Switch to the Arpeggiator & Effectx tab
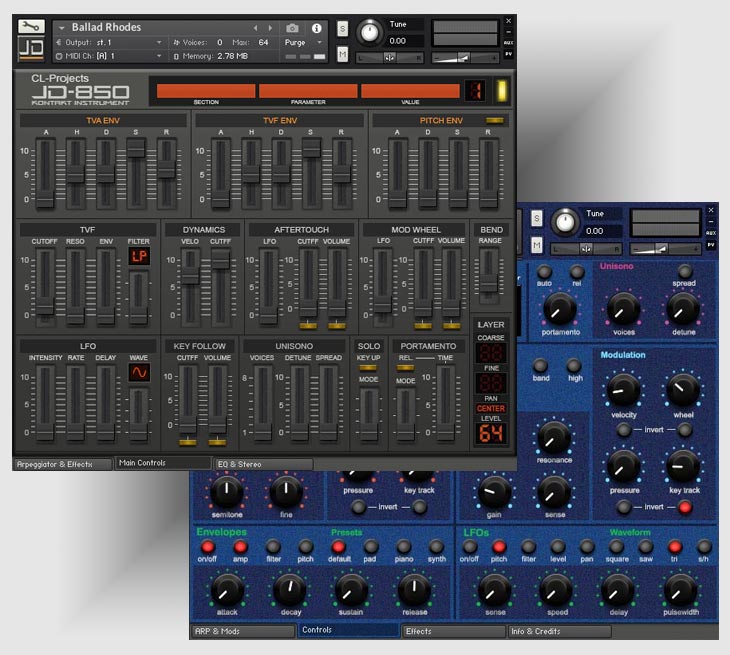Screen dimensions: 730x655 62,464
